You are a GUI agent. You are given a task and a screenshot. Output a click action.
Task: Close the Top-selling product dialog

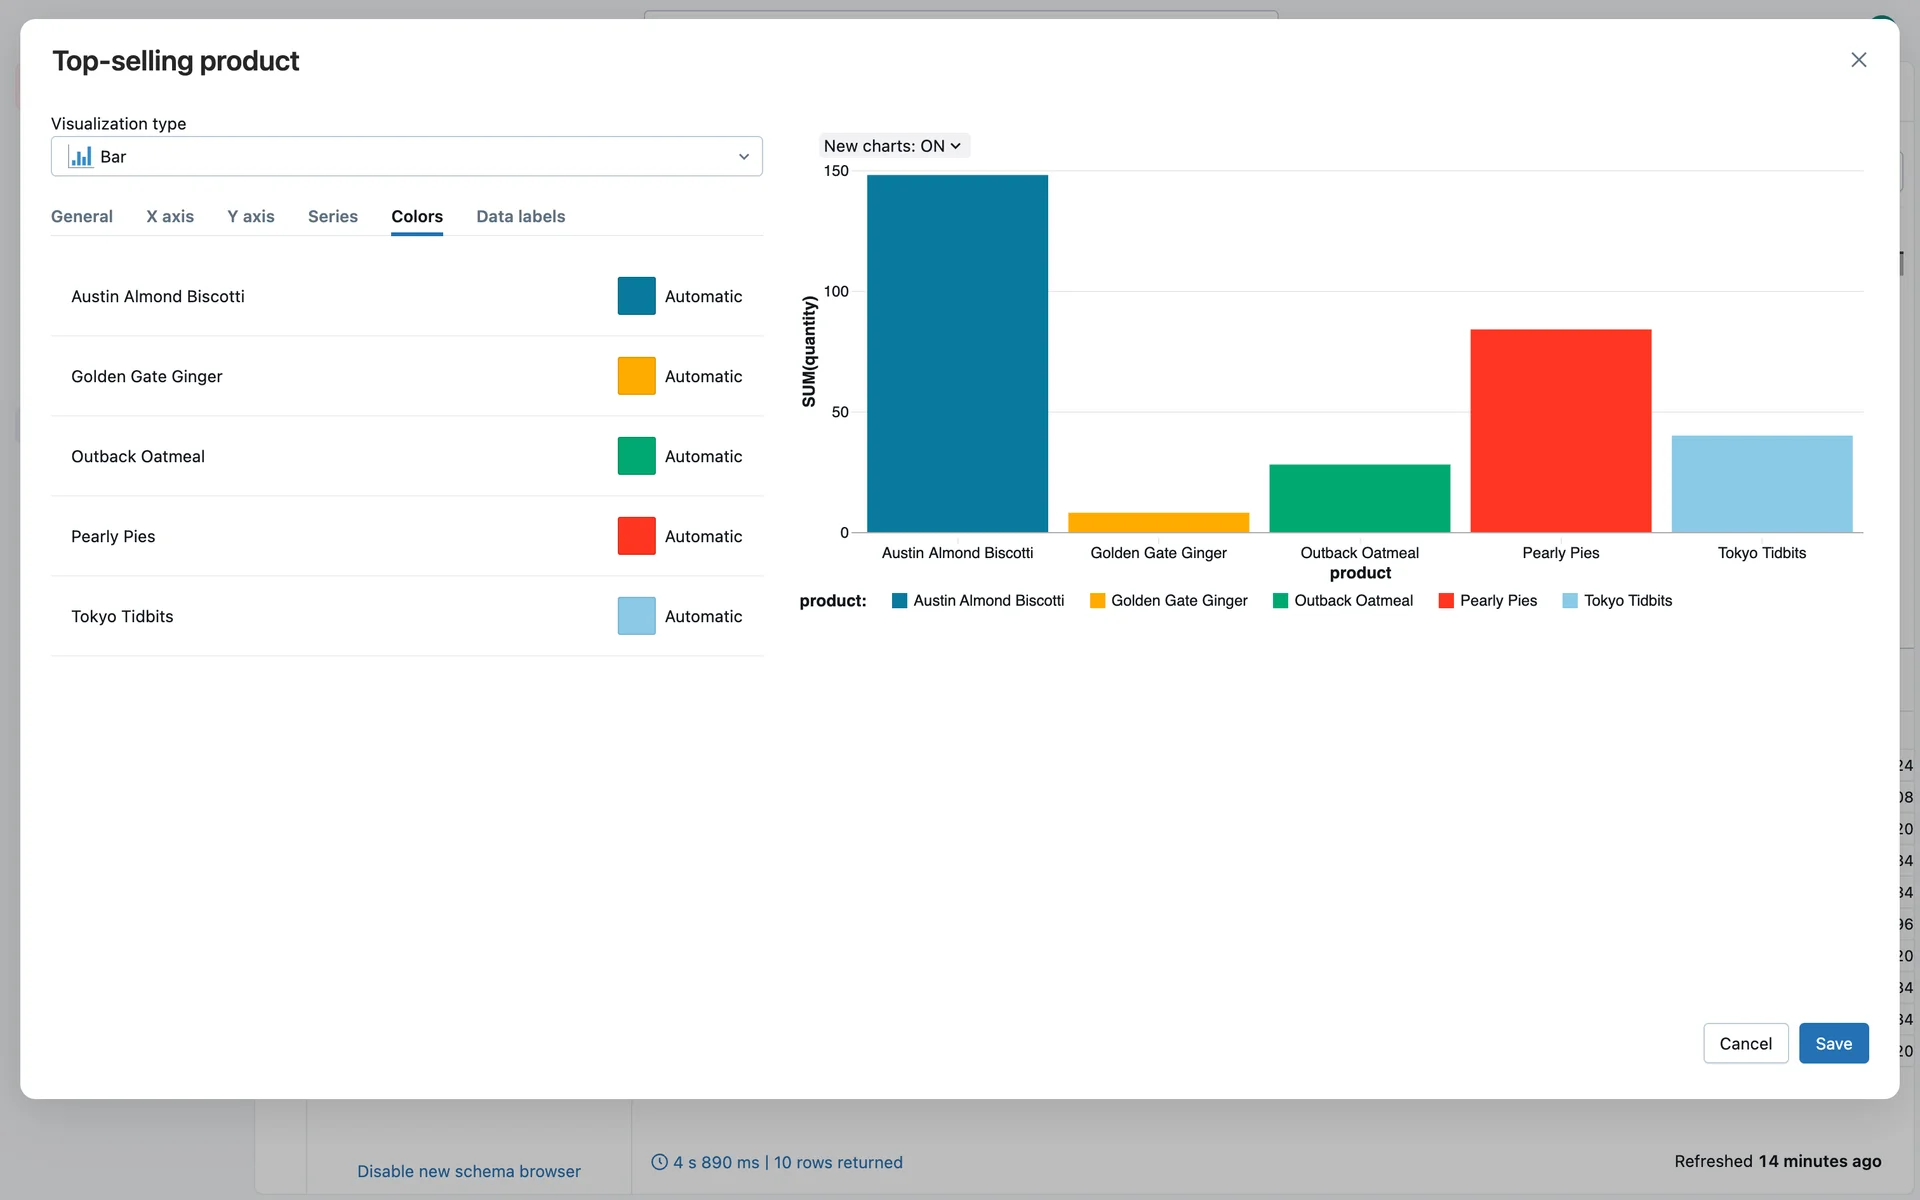pos(1858,60)
